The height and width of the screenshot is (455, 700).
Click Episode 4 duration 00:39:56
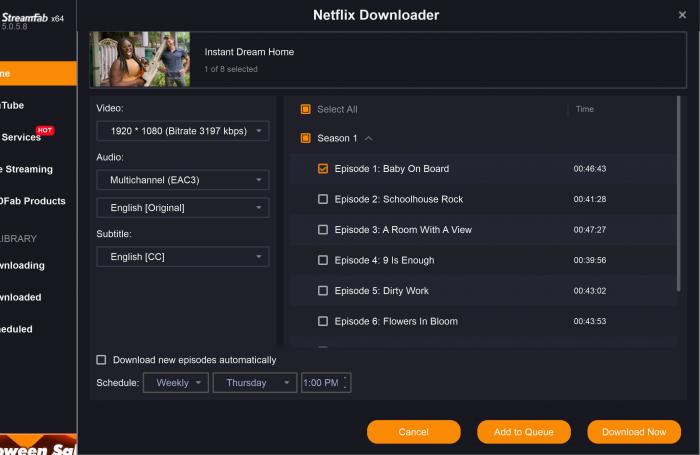click(x=590, y=260)
